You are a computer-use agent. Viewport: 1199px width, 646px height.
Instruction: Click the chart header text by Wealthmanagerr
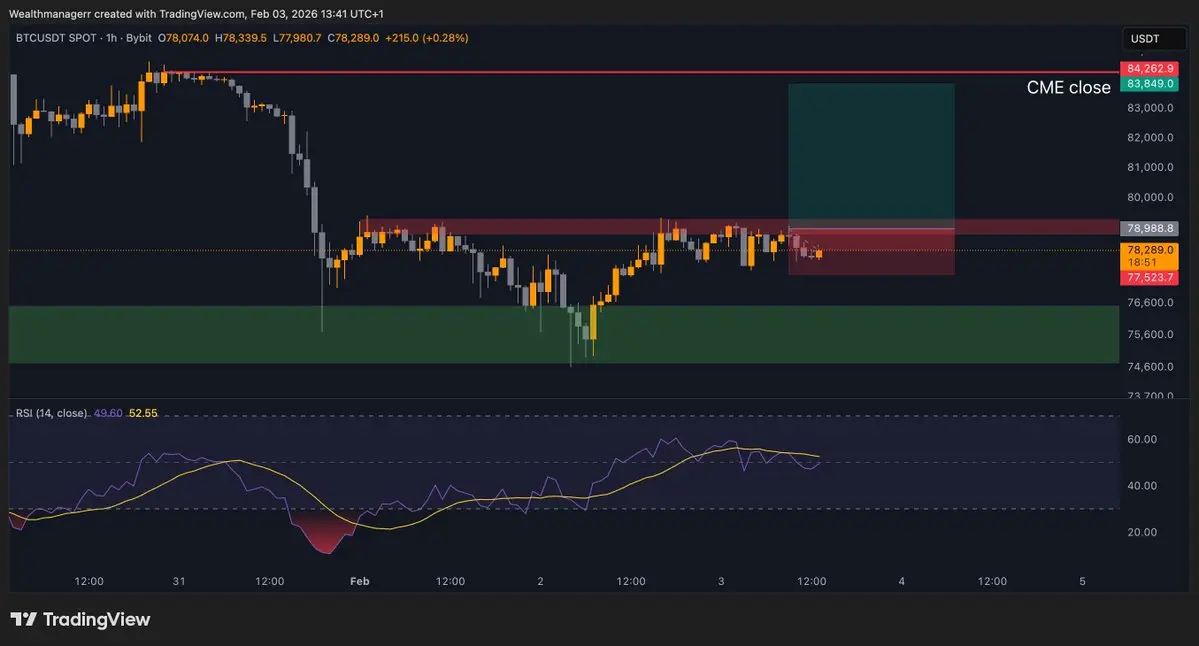(x=197, y=14)
